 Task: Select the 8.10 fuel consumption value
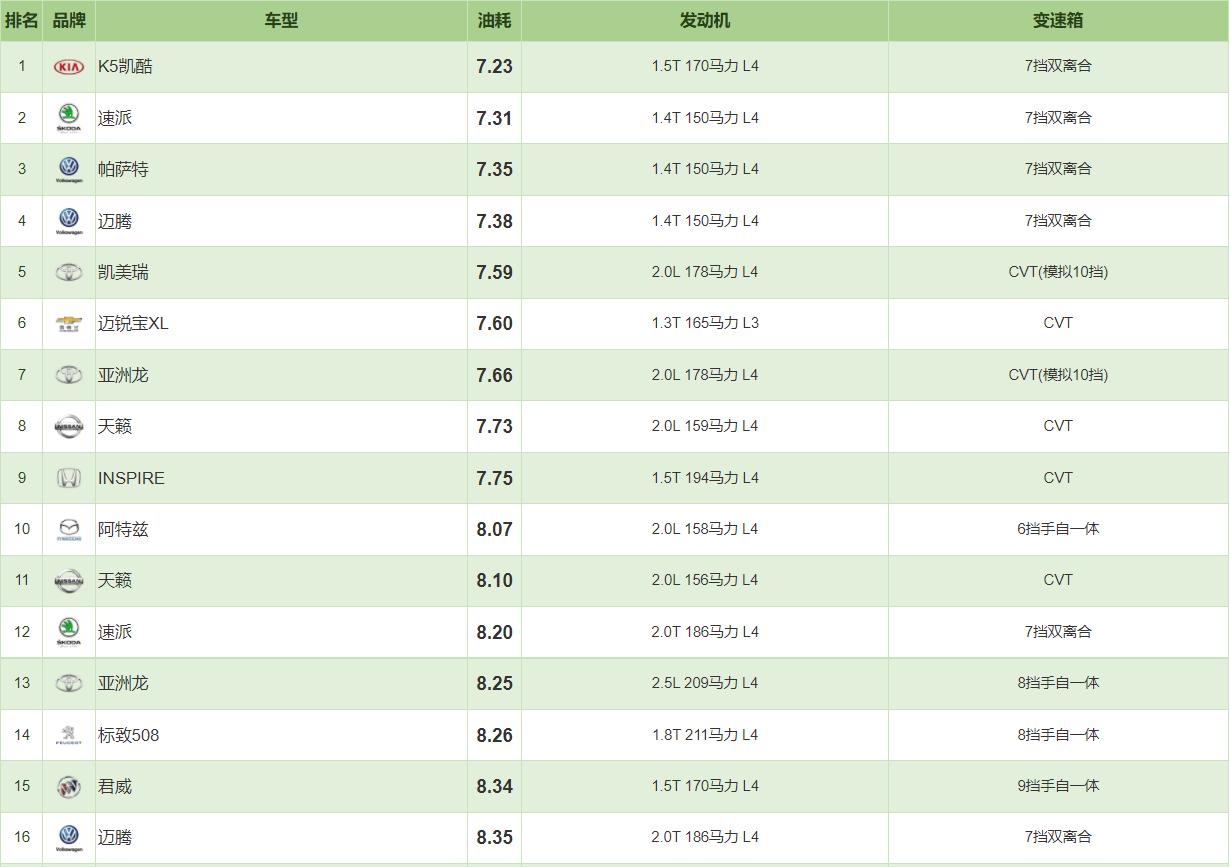point(495,580)
